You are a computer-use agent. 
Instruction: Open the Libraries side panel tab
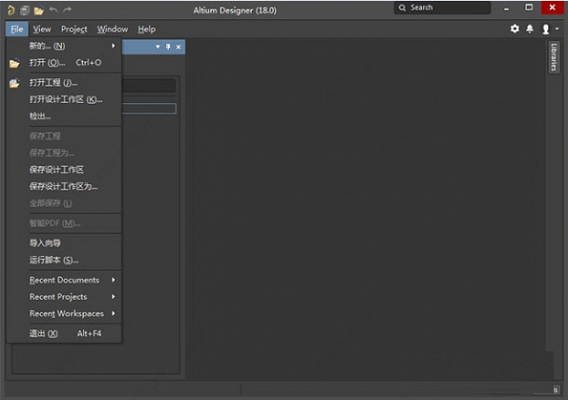554,57
